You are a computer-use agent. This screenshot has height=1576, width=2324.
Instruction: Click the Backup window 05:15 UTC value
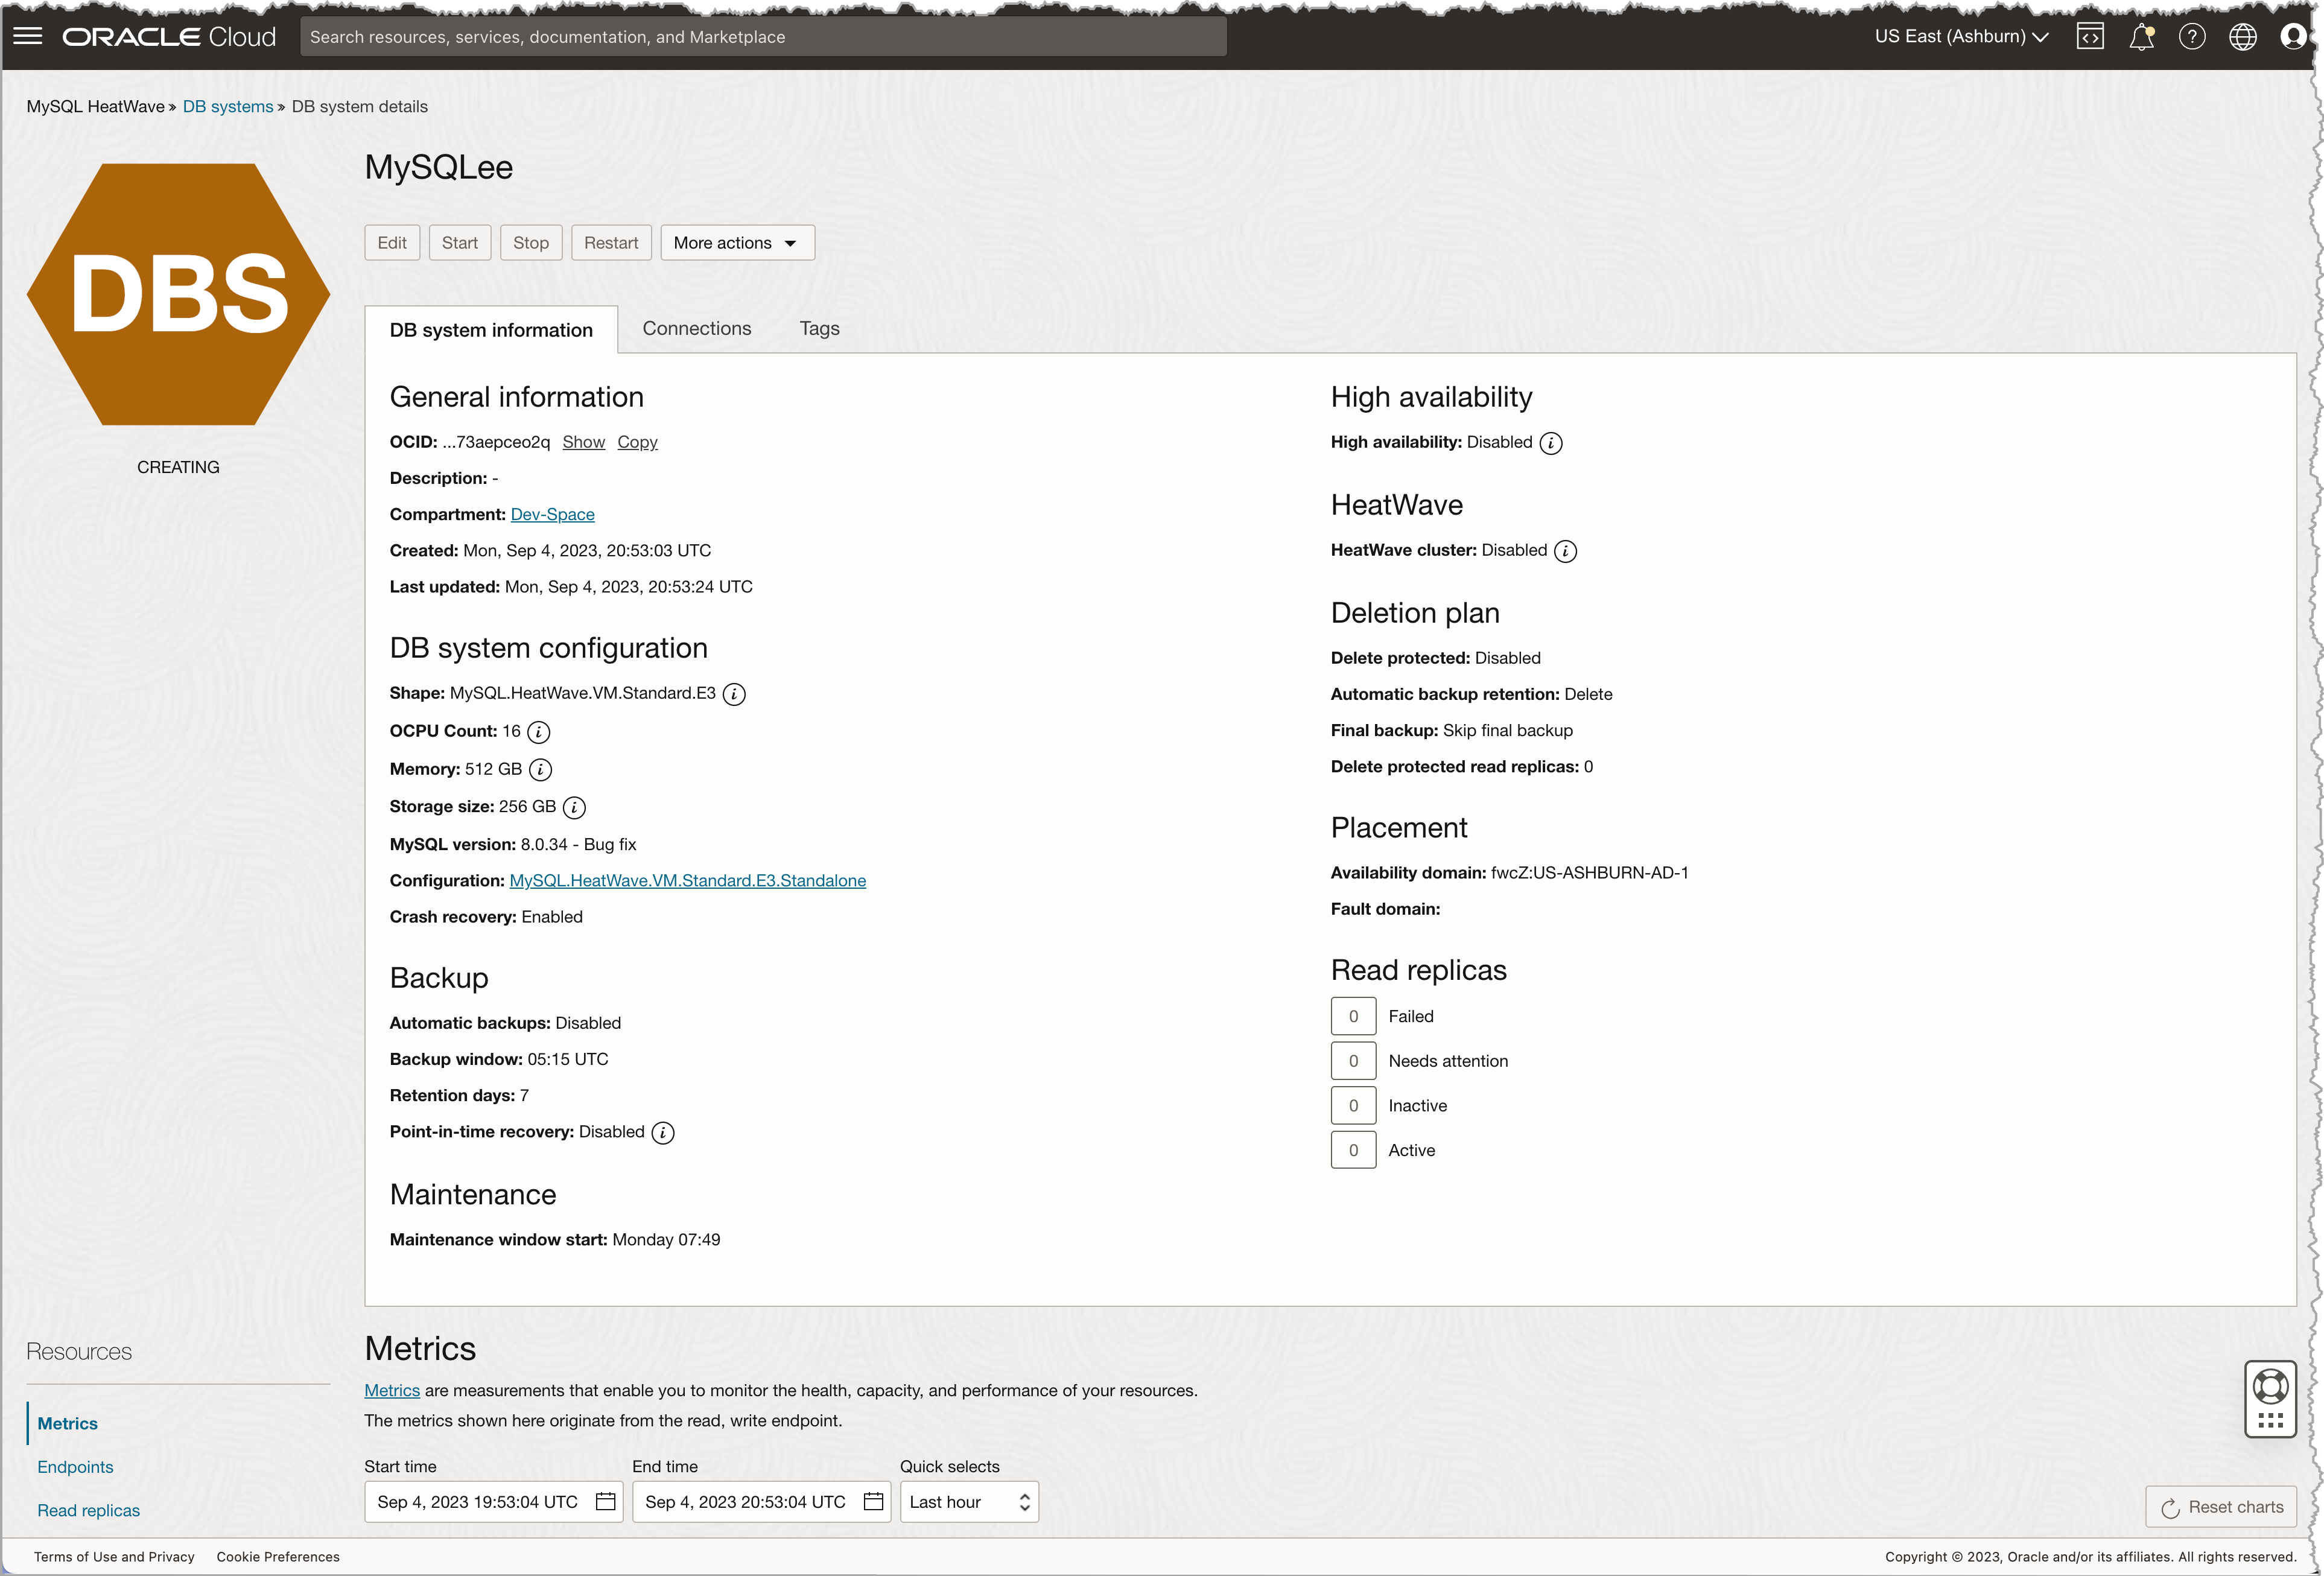click(x=567, y=1060)
